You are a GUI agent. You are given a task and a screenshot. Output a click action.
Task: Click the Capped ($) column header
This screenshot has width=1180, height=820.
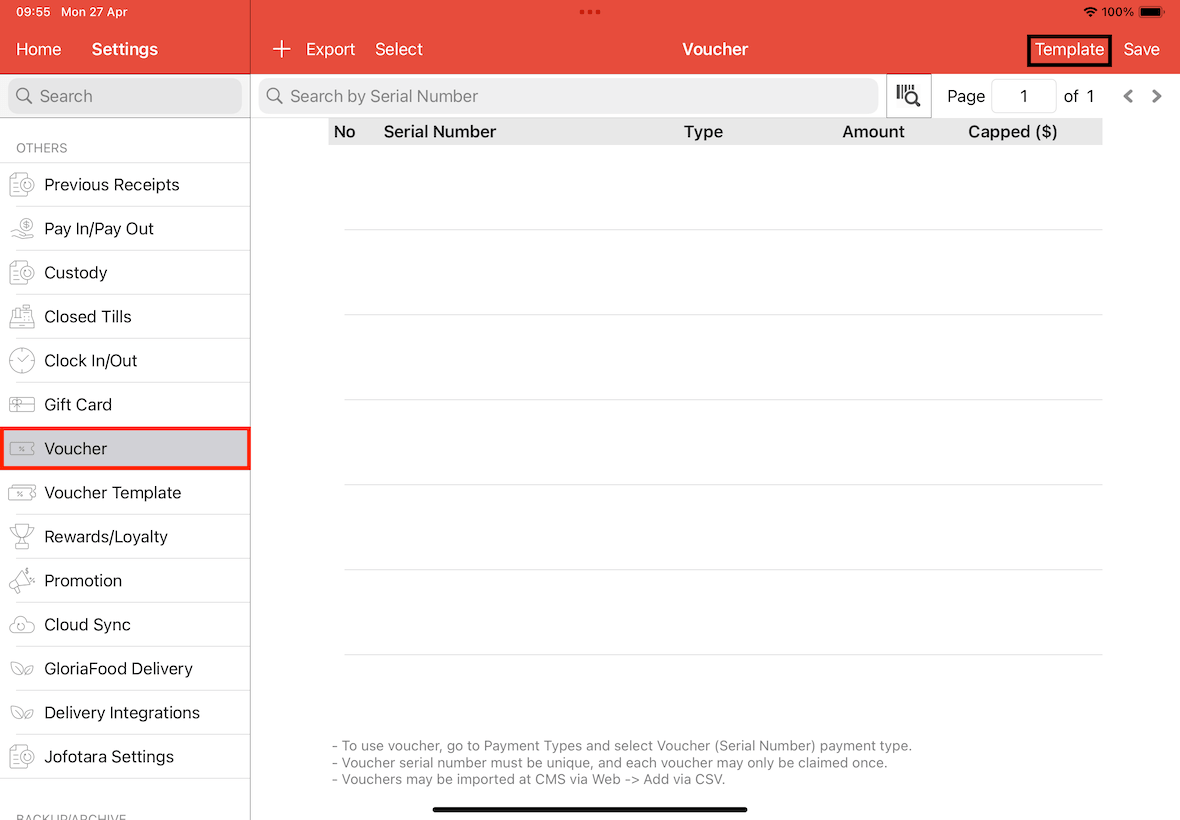coord(1012,132)
